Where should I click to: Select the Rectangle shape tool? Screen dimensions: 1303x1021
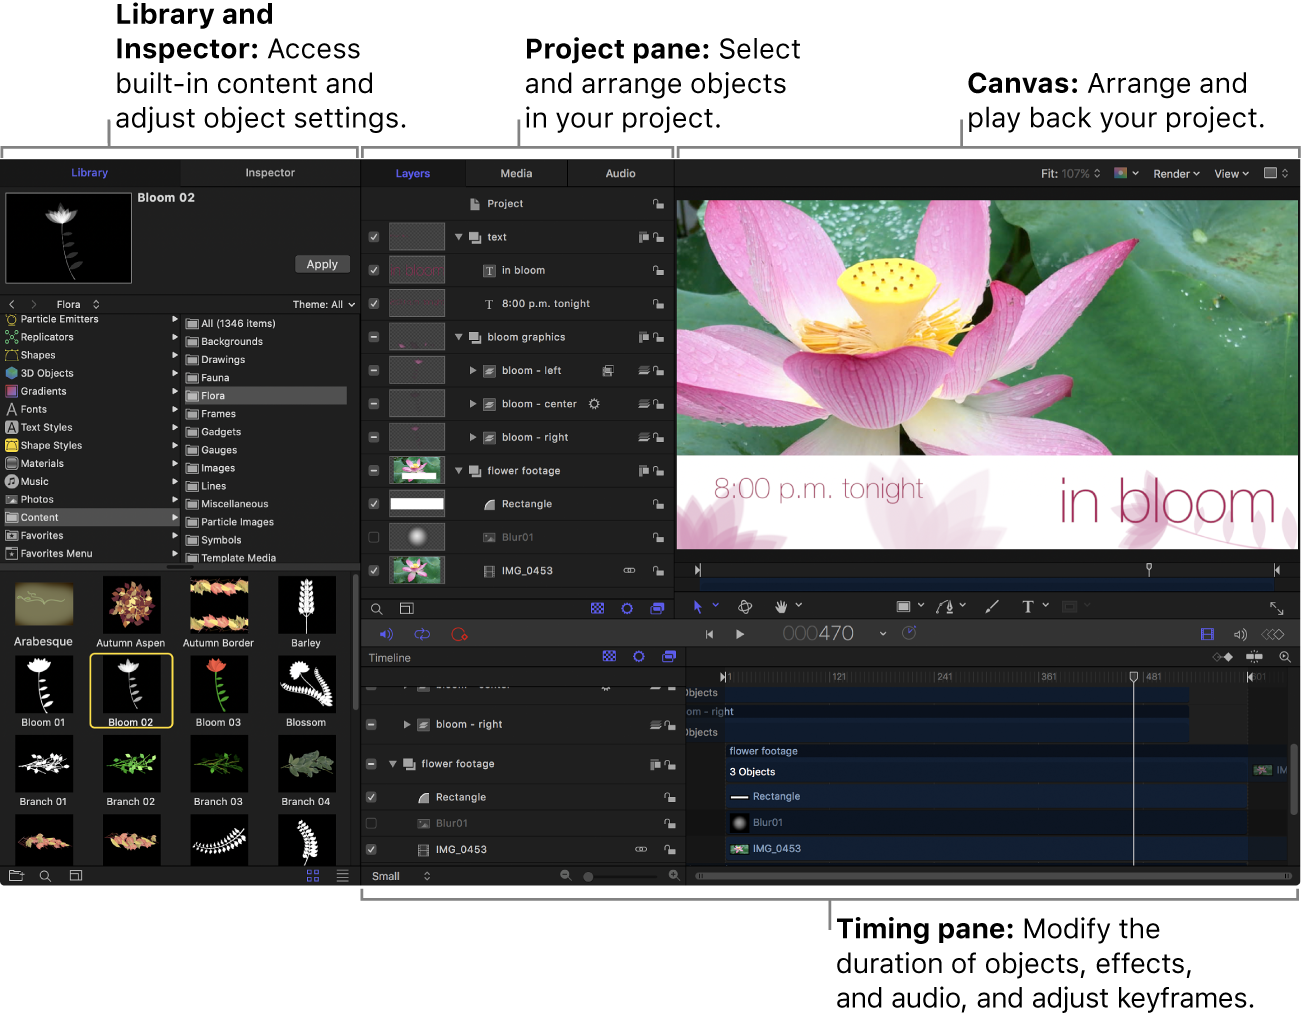coord(903,606)
